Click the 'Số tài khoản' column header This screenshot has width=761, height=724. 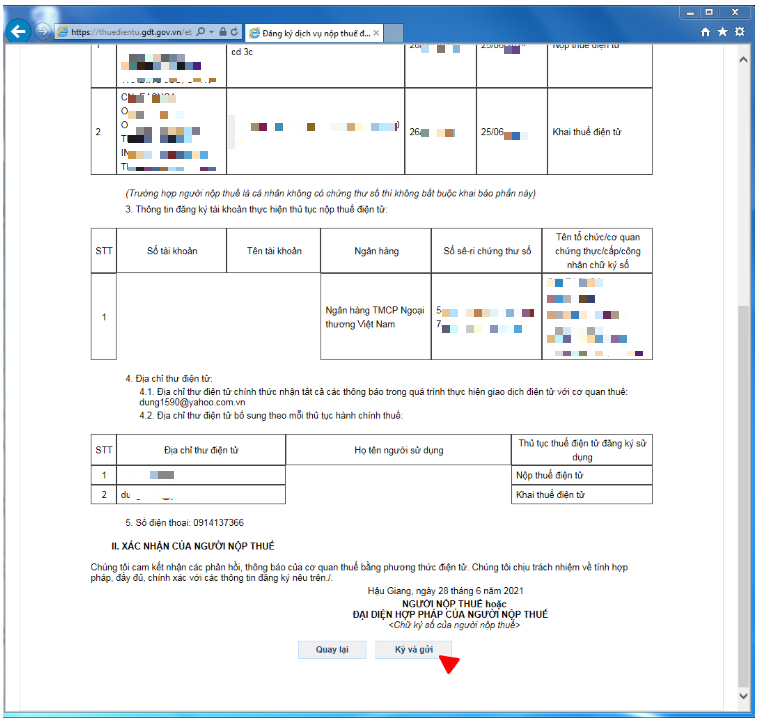tap(172, 251)
